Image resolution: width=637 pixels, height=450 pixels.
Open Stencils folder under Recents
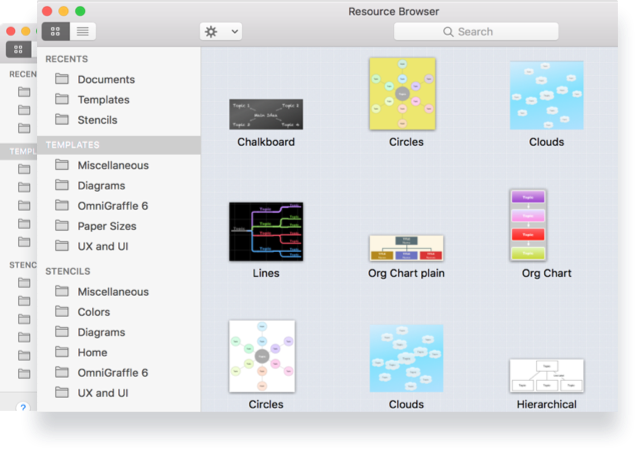tap(119, 120)
